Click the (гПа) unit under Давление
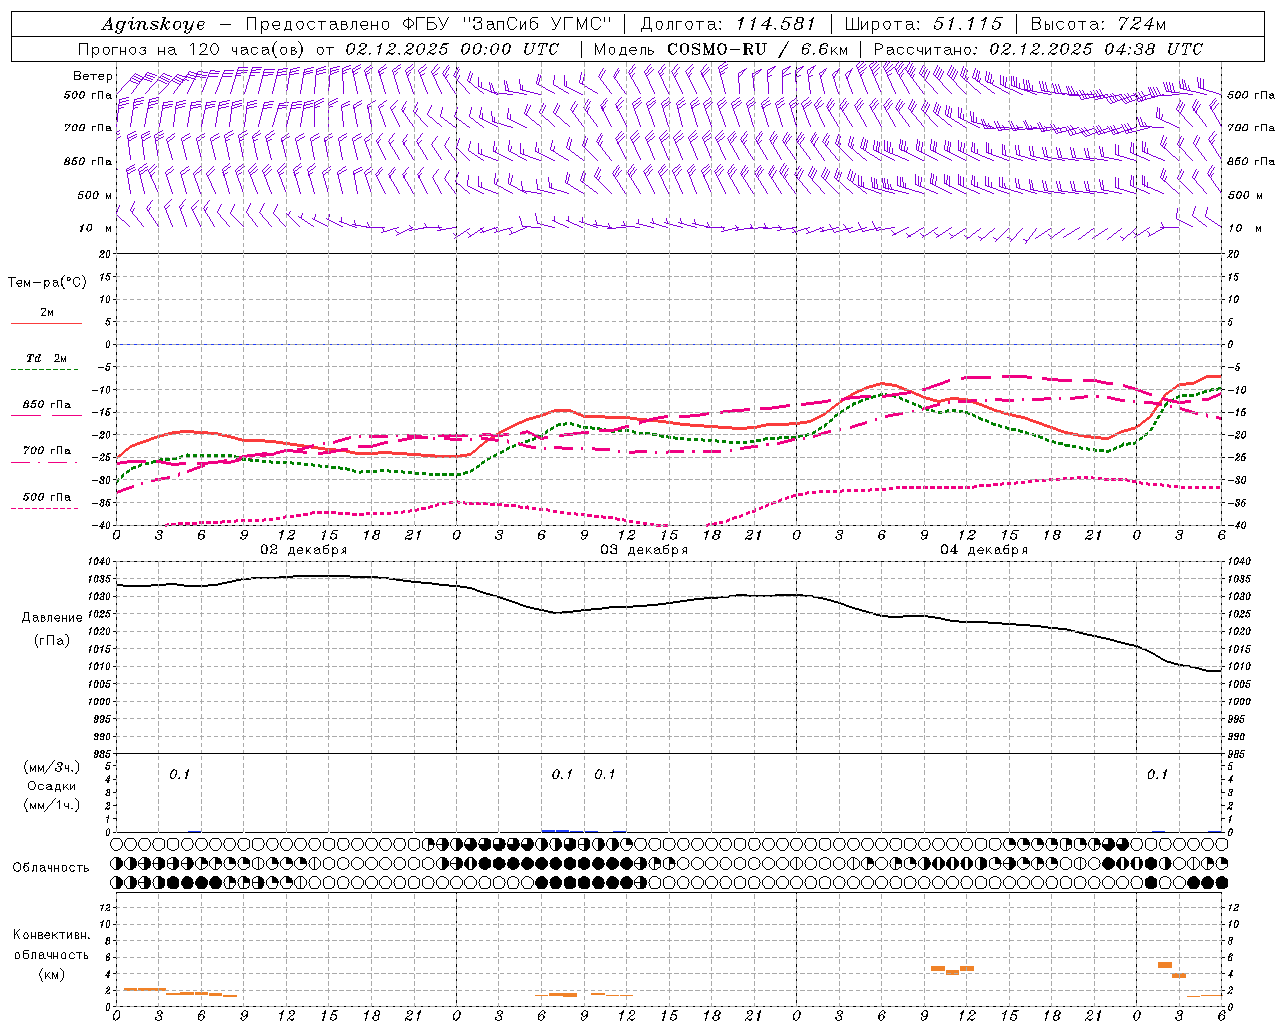 pos(52,640)
